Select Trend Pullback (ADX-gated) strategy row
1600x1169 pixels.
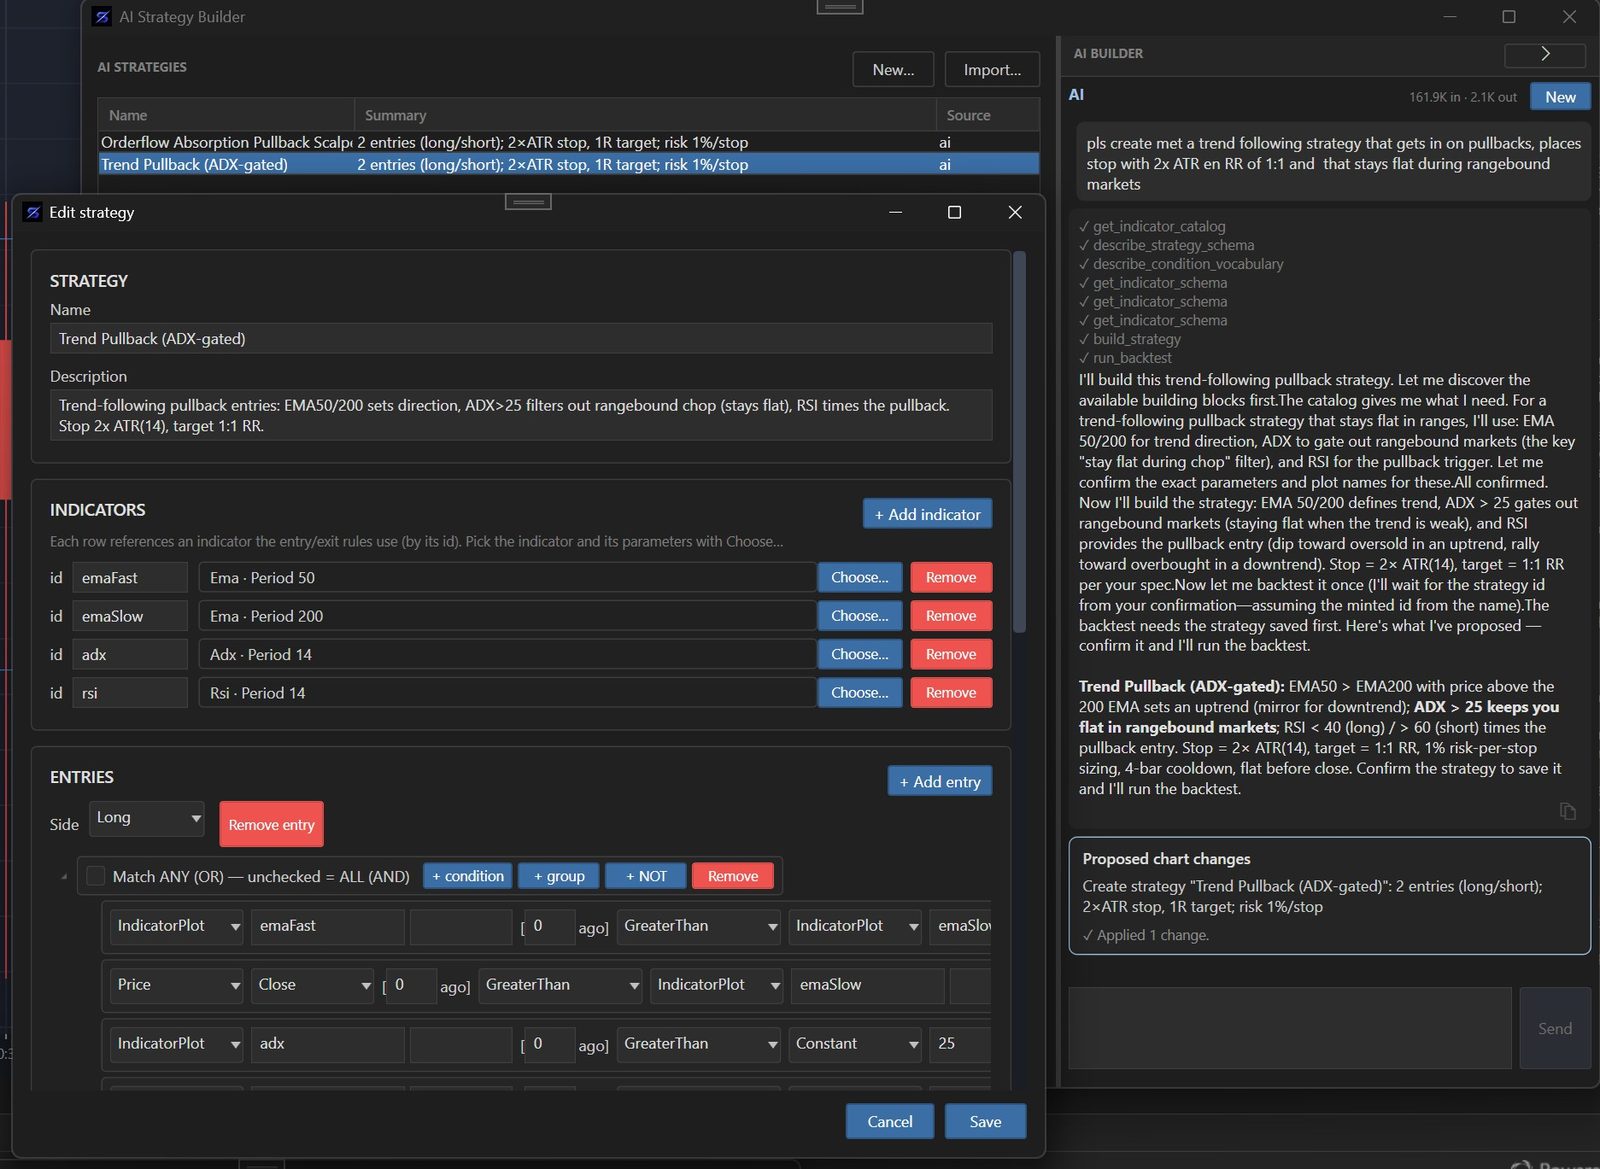click(569, 164)
